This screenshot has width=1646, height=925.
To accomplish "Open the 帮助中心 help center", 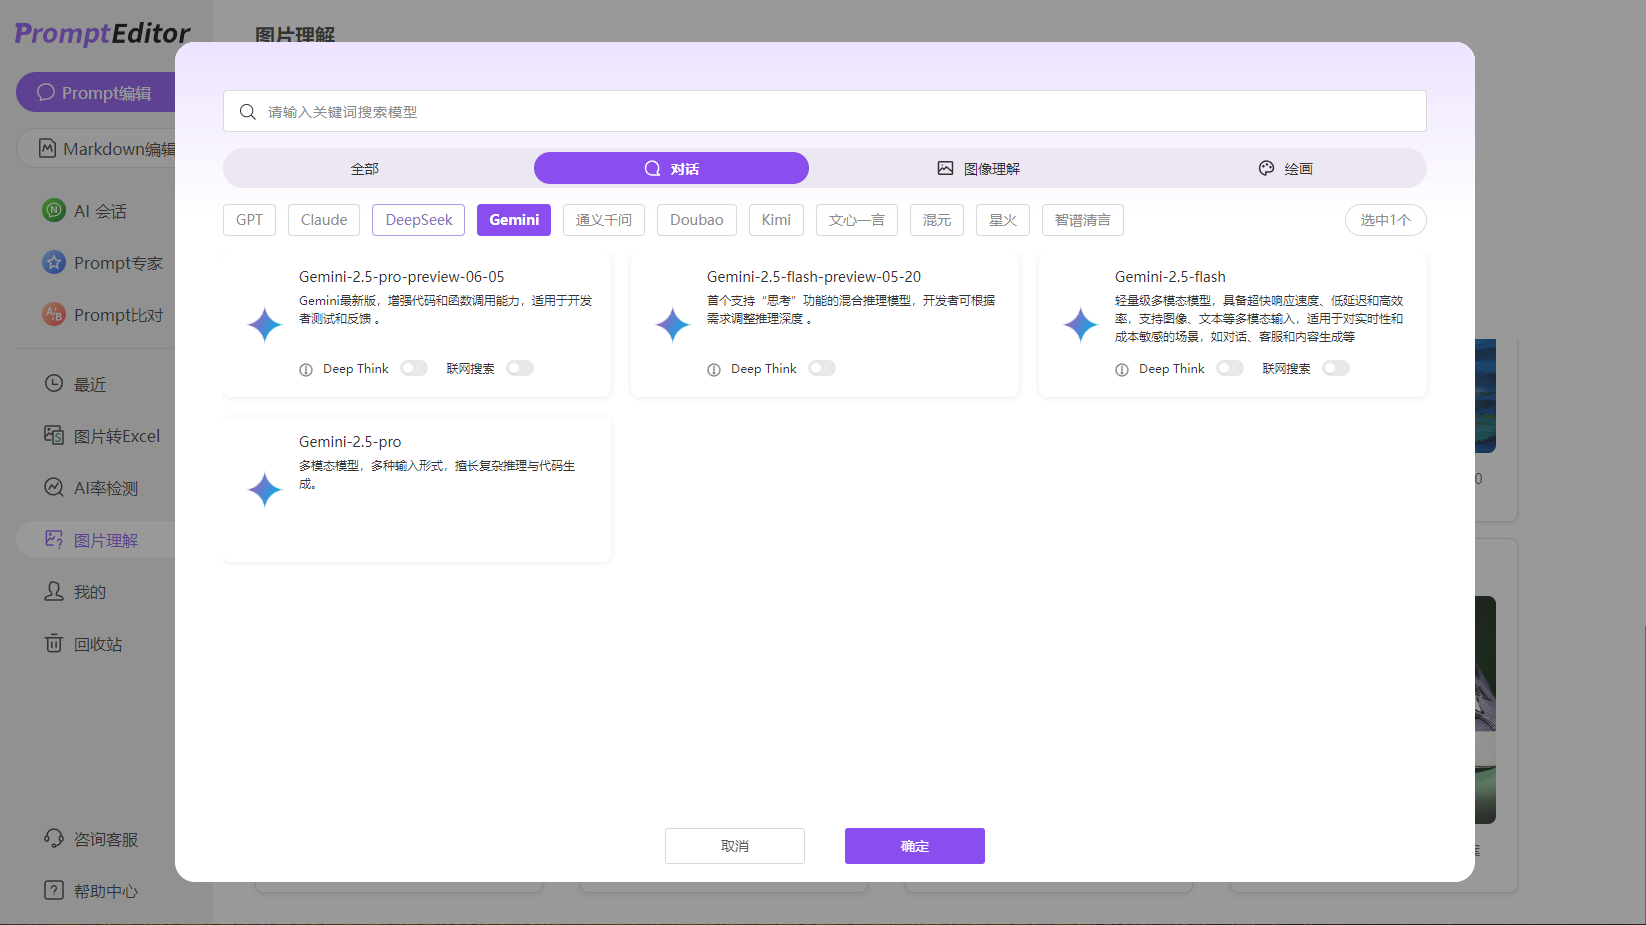I will [105, 890].
